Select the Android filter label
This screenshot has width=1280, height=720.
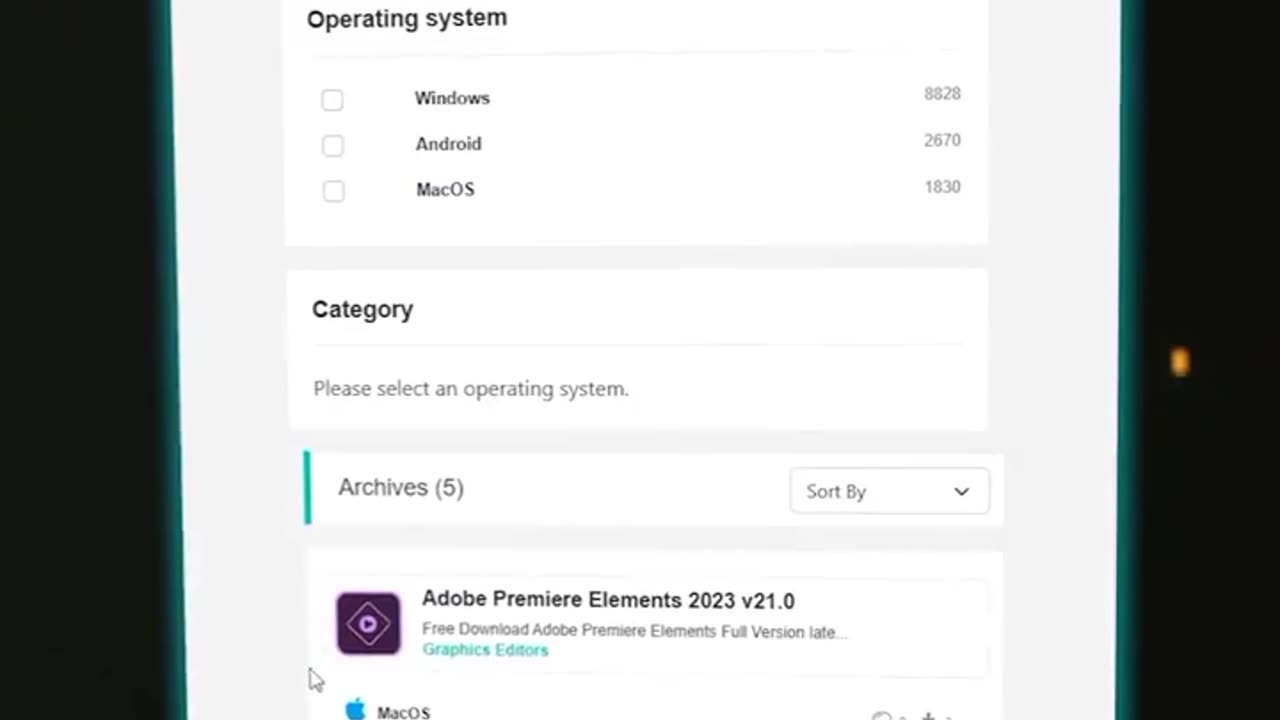[x=448, y=144]
